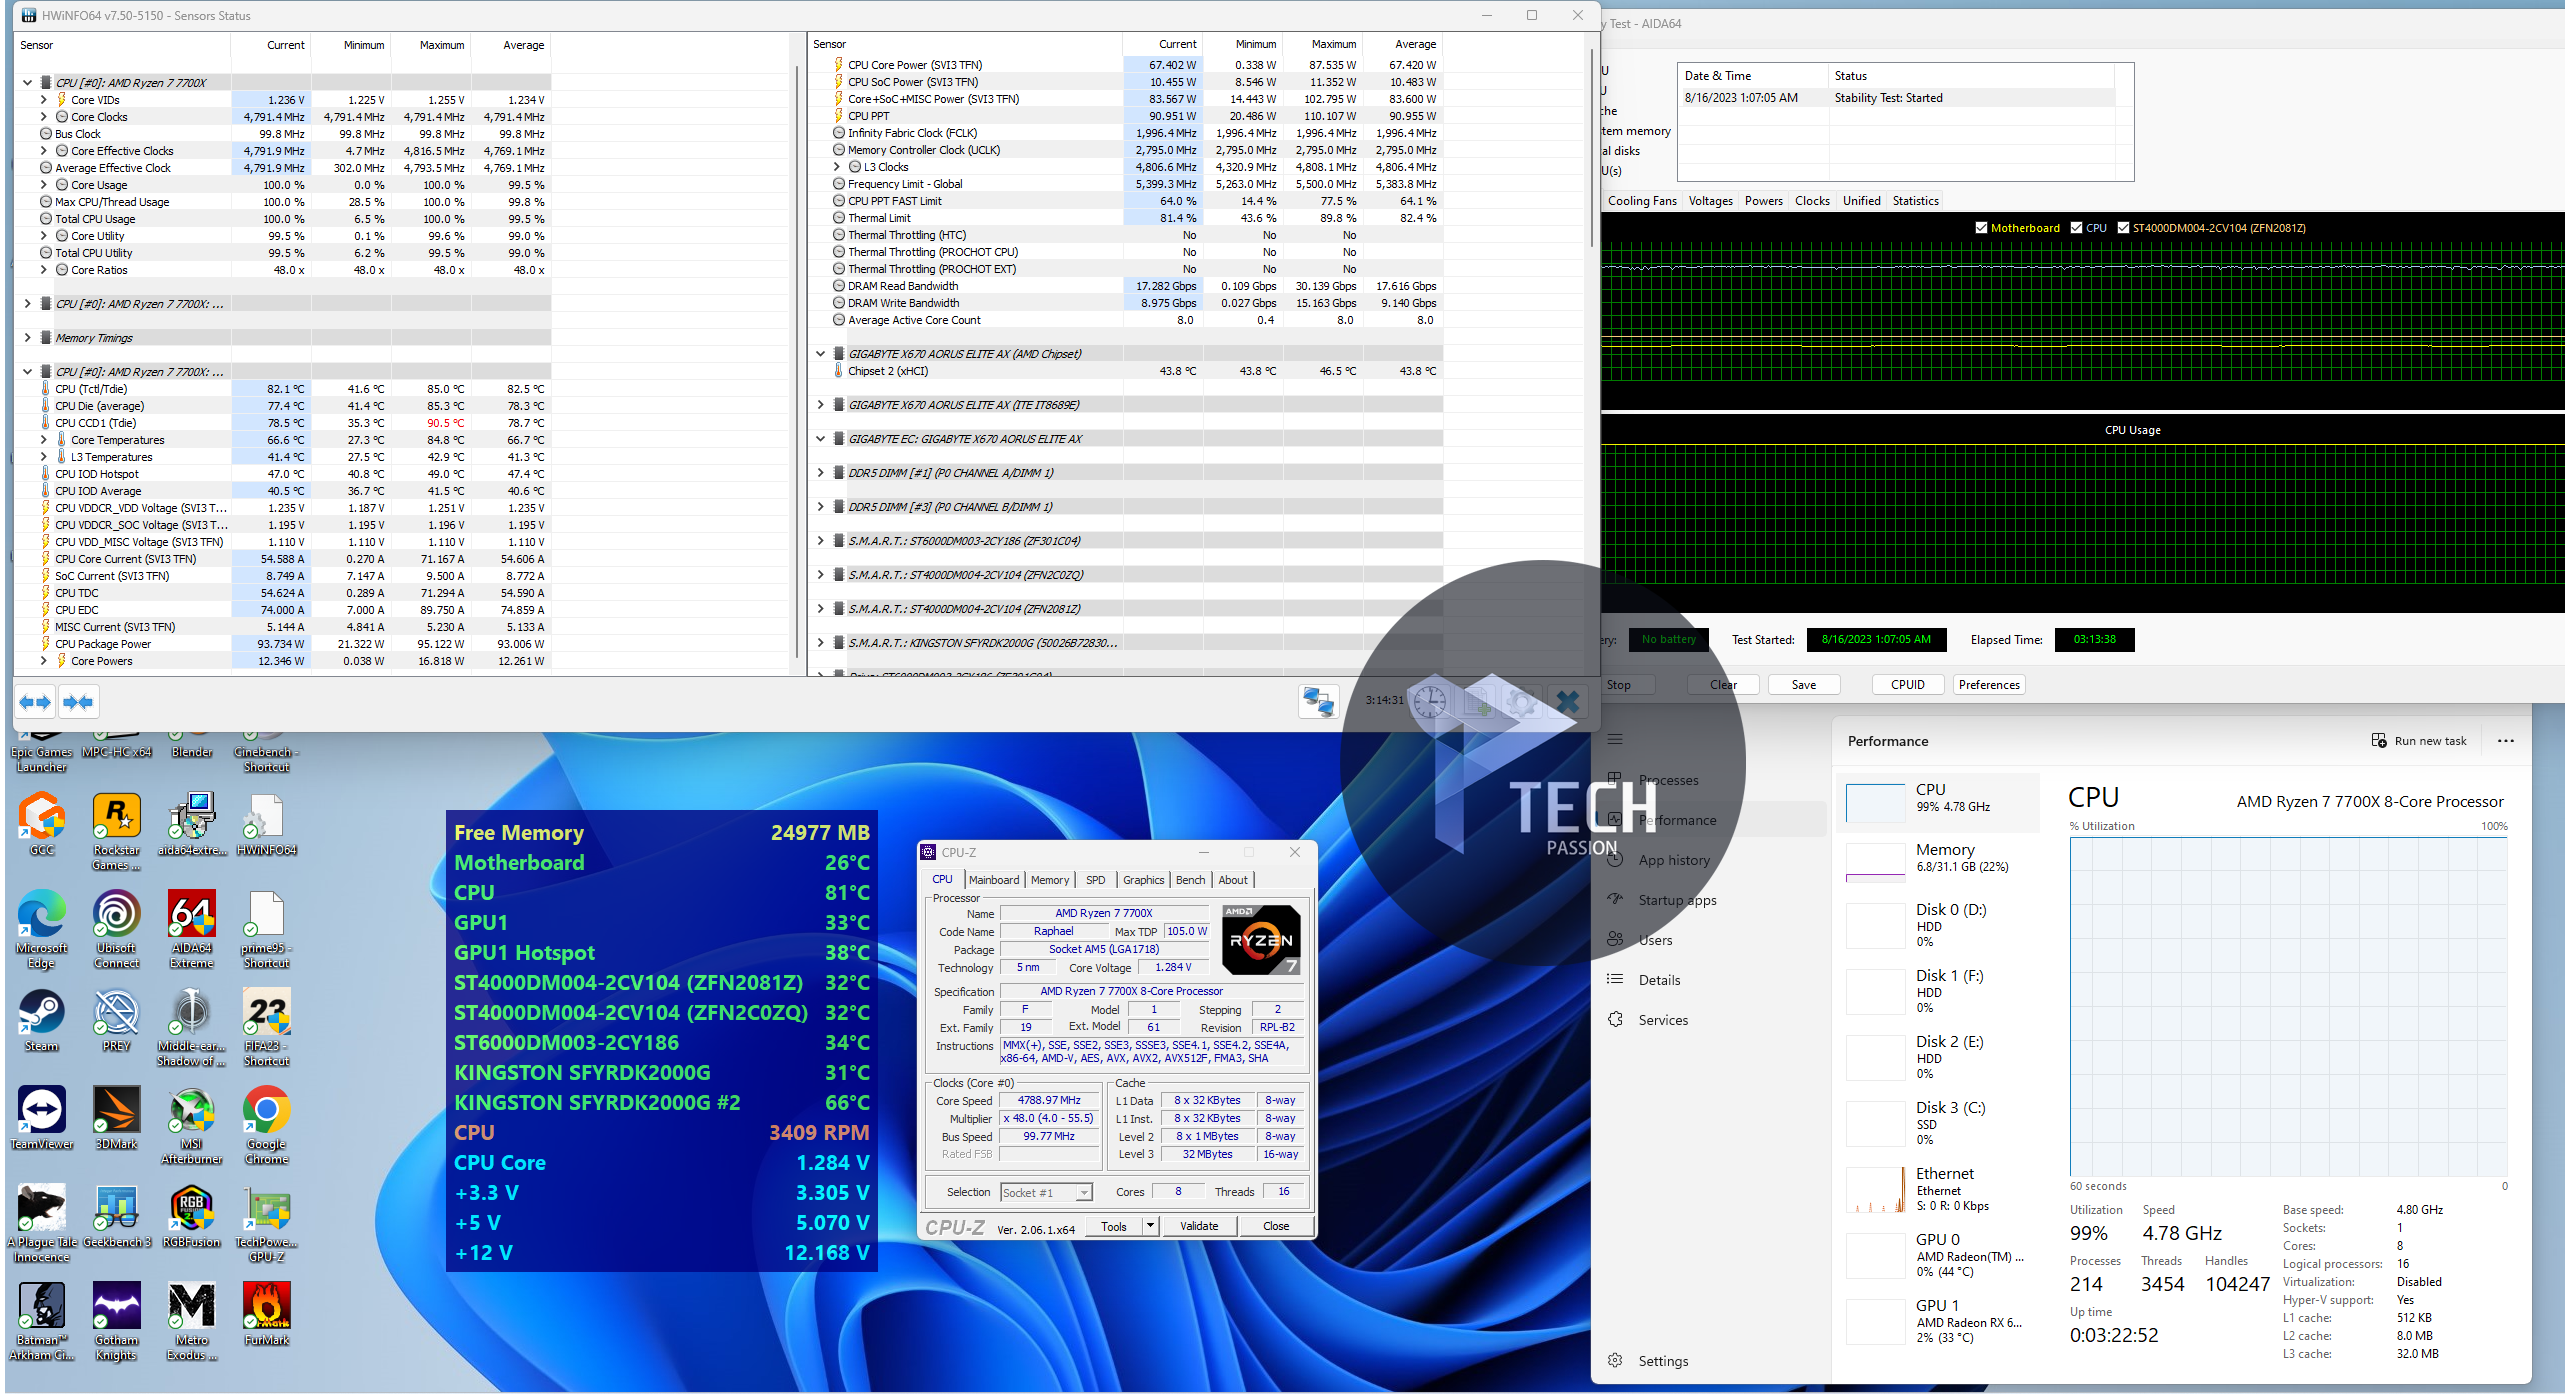The height and width of the screenshot is (1394, 2565).
Task: Open Task Manager Services page icon
Action: pyautogui.click(x=1616, y=1020)
